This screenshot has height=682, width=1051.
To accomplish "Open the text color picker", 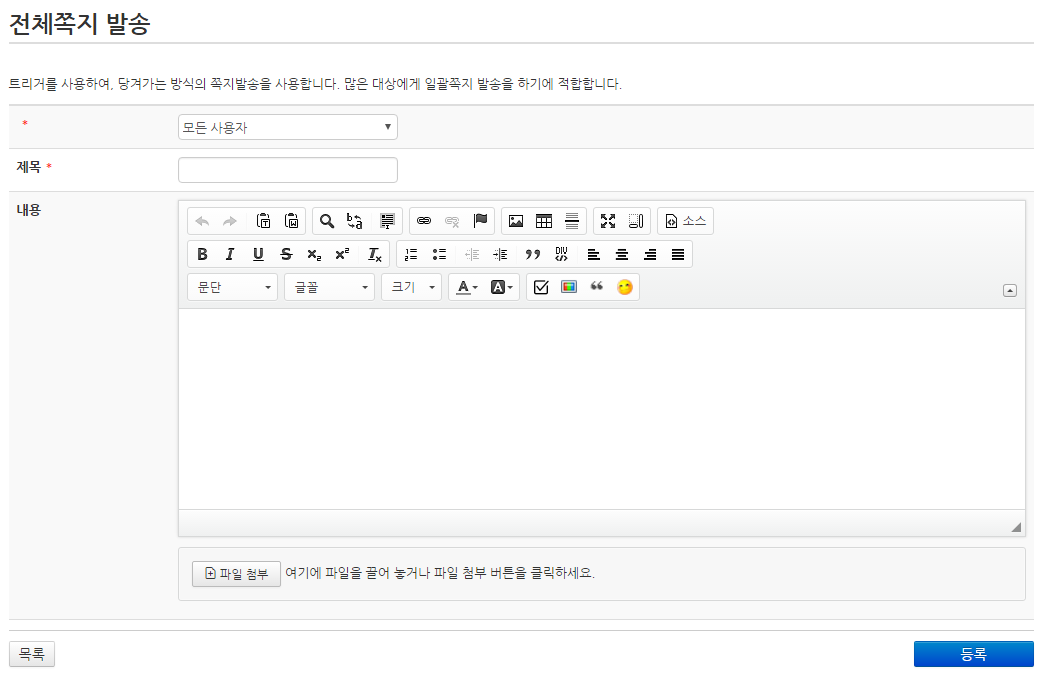I will [466, 287].
